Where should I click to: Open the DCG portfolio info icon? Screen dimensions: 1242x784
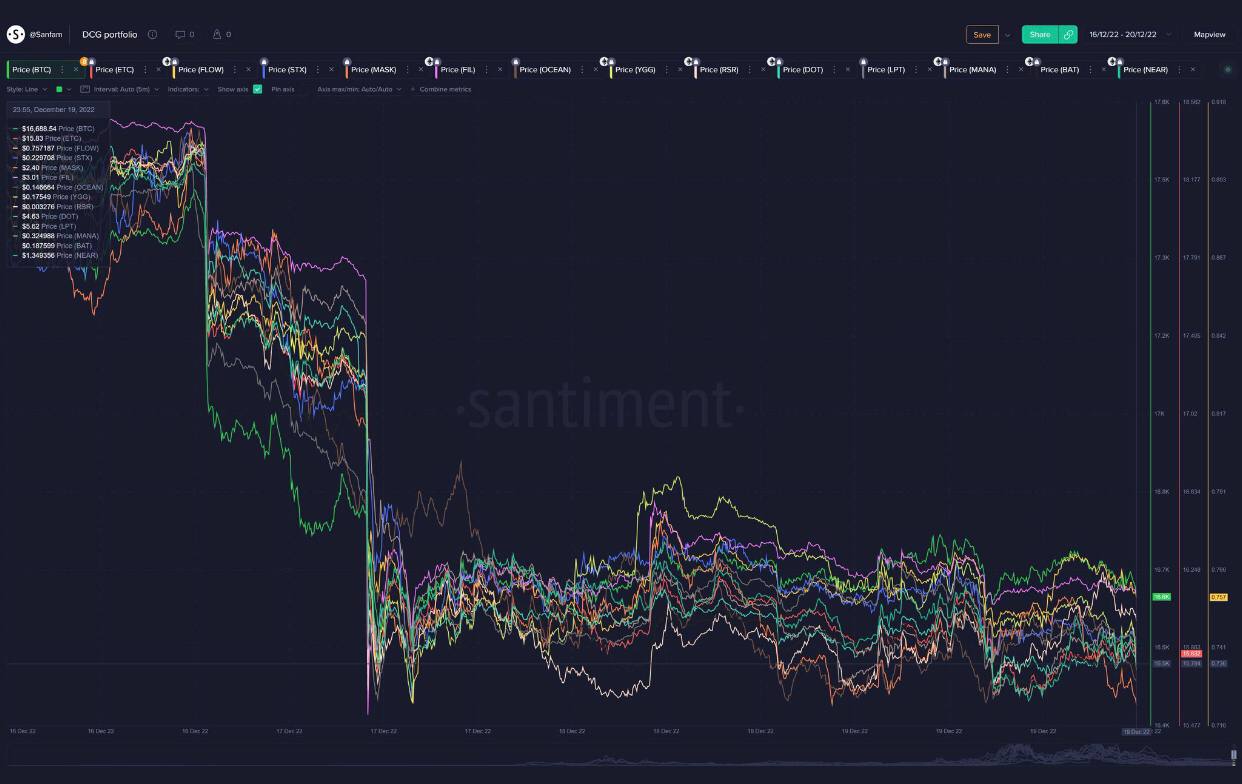click(x=152, y=35)
